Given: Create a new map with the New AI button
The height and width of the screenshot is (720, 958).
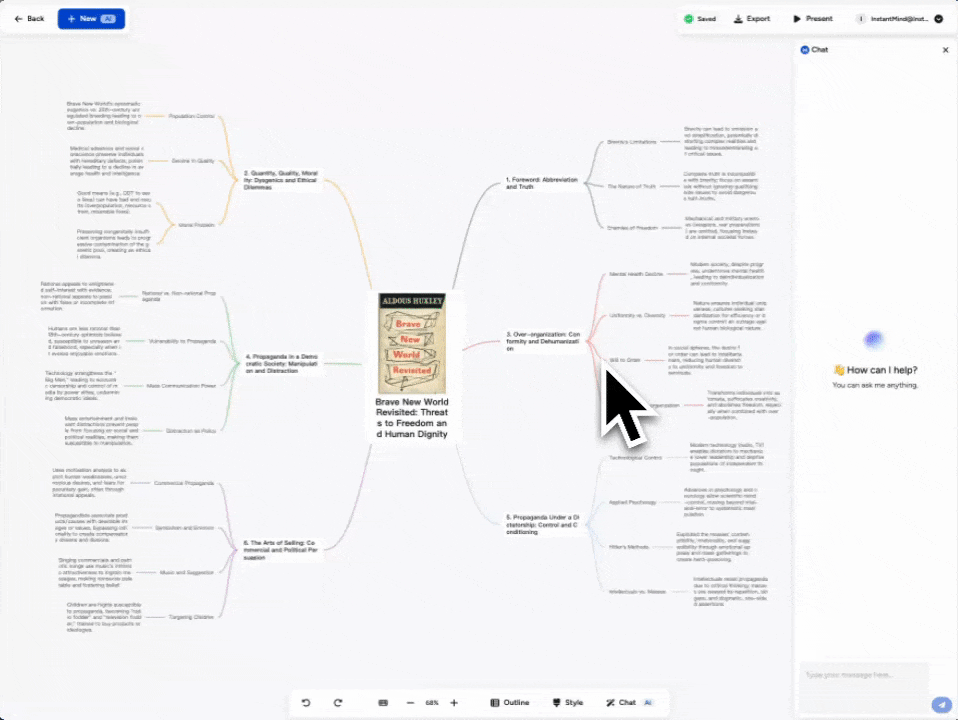Looking at the screenshot, I should click(x=91, y=18).
